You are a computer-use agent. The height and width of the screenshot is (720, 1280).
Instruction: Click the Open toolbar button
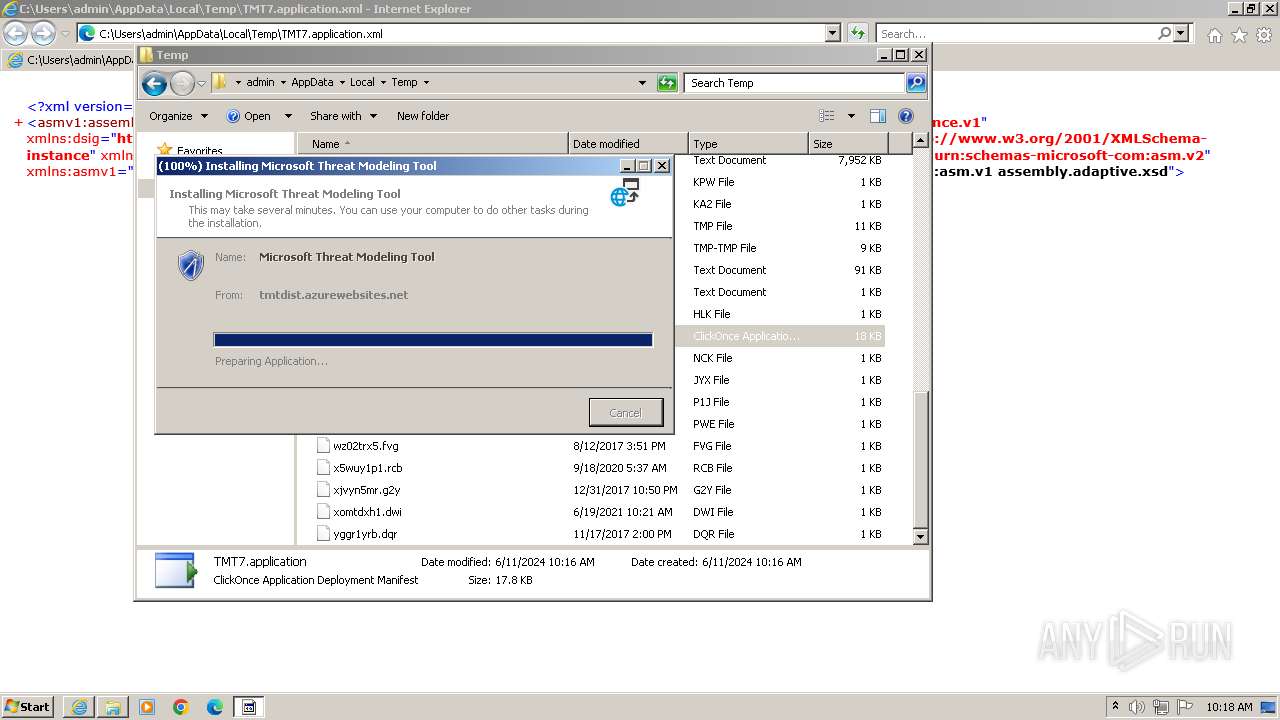[249, 116]
